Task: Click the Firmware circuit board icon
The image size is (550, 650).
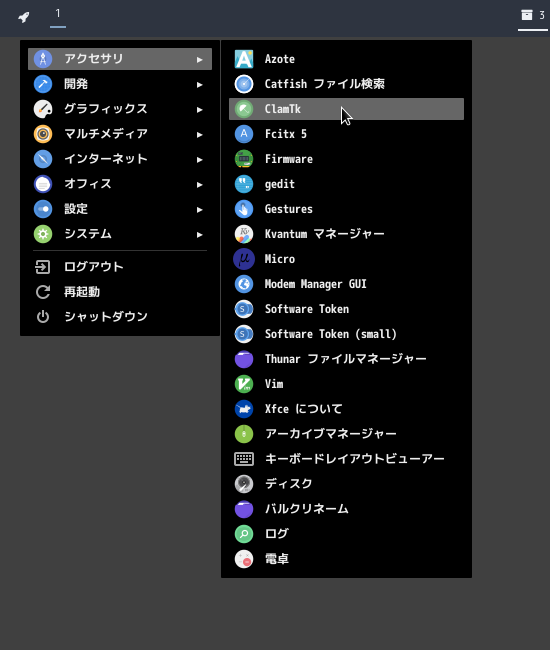Action: (x=244, y=159)
